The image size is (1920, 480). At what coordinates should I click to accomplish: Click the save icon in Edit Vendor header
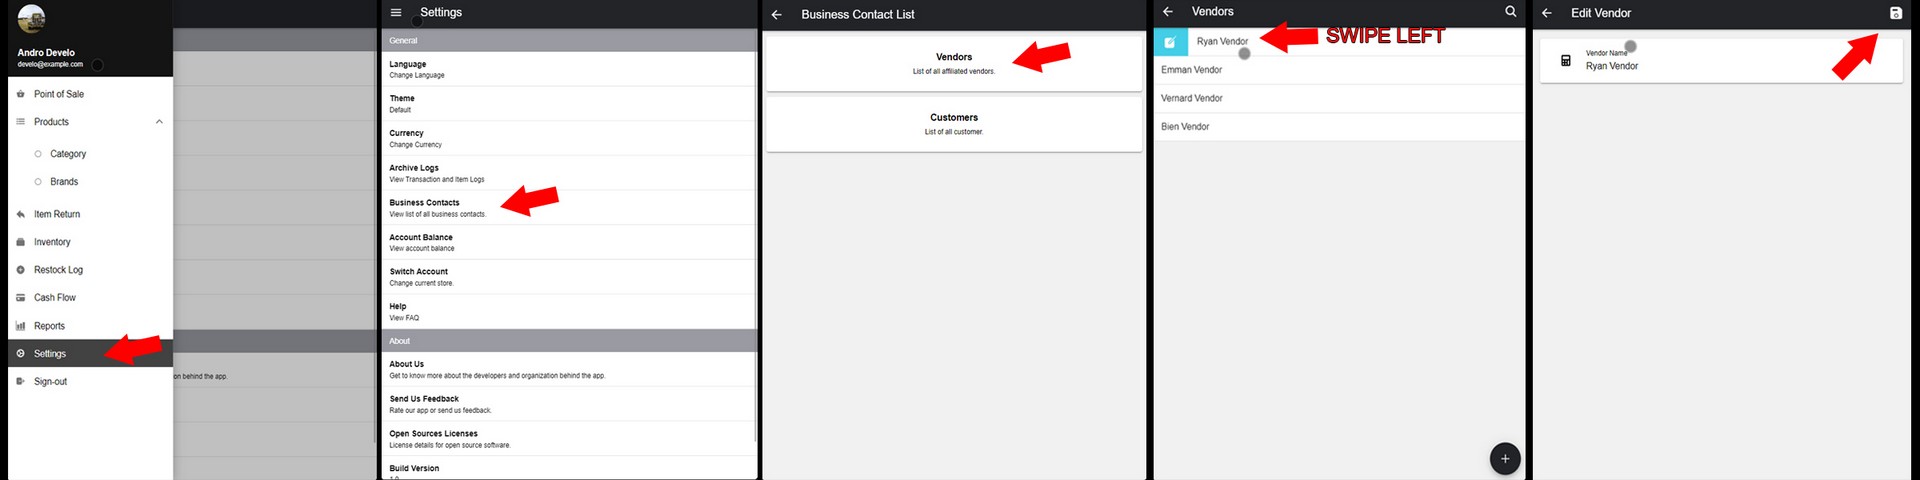pos(1895,13)
